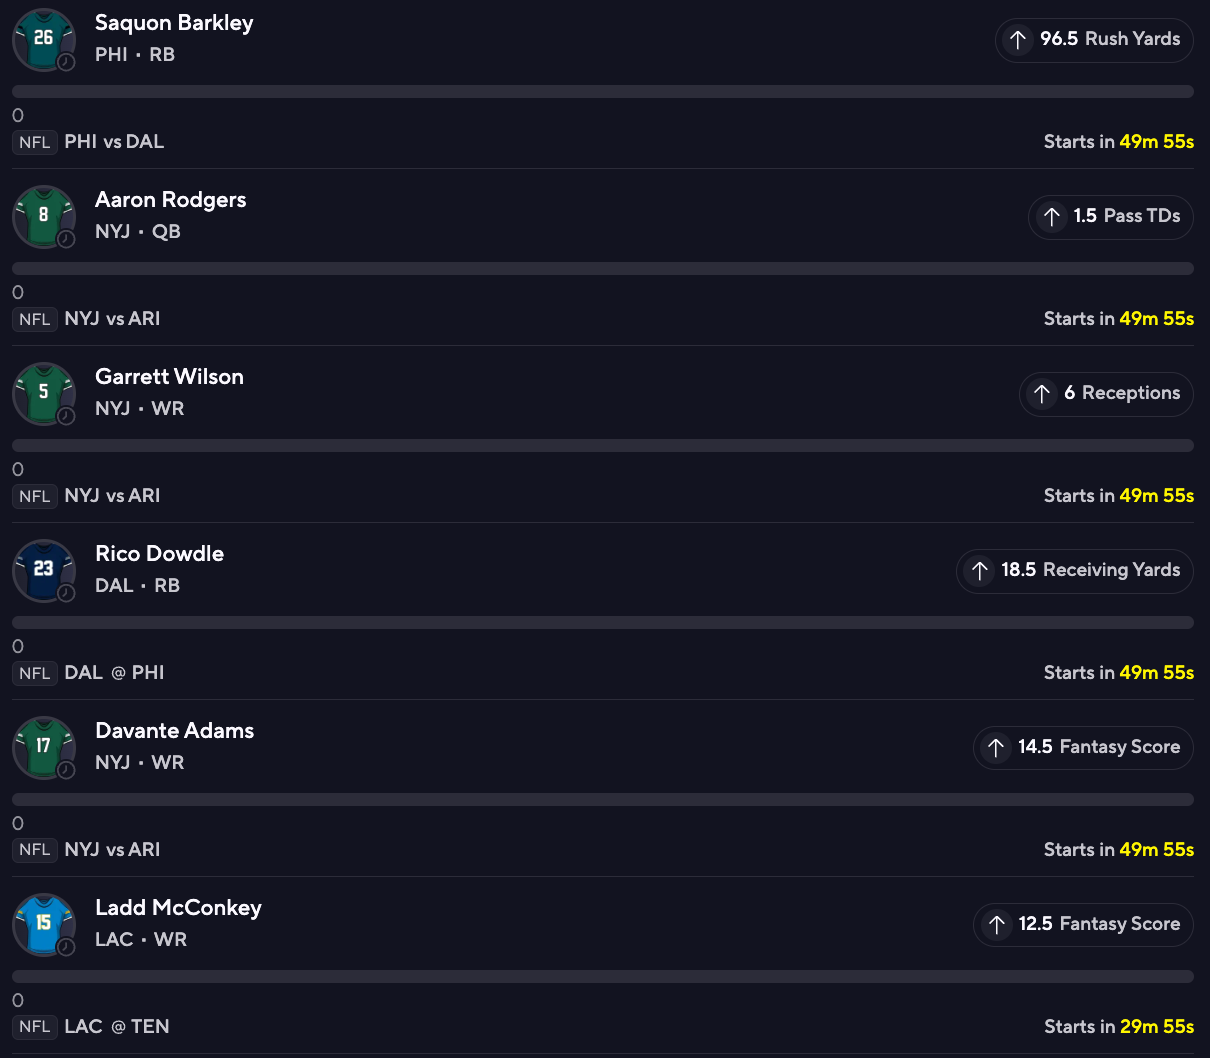Click Davante Adams' number 17 jersey
Viewport: 1210px width, 1058px height.
[43, 747]
